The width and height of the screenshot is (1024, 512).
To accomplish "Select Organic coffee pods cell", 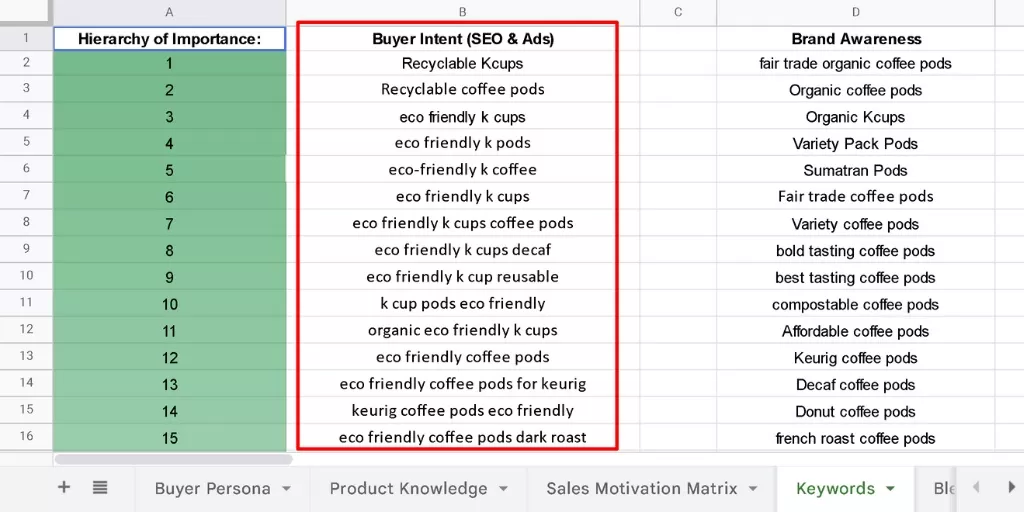I will coord(856,90).
